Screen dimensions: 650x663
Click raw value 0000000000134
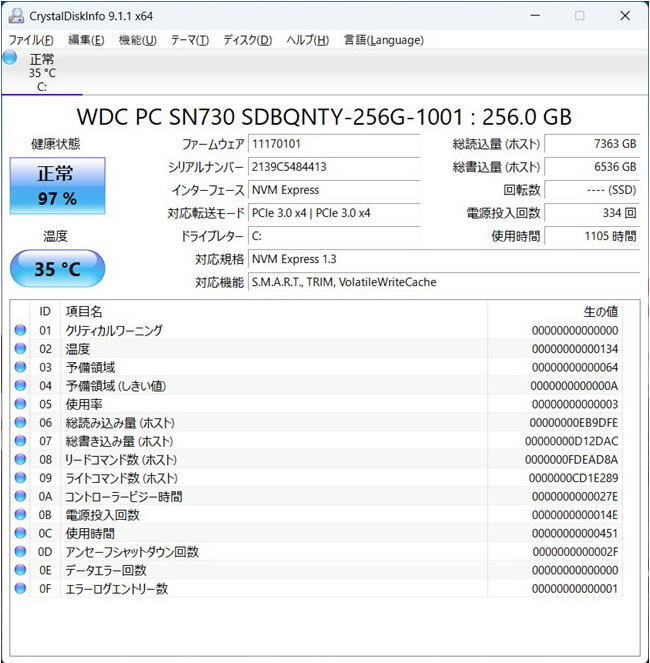coord(575,349)
